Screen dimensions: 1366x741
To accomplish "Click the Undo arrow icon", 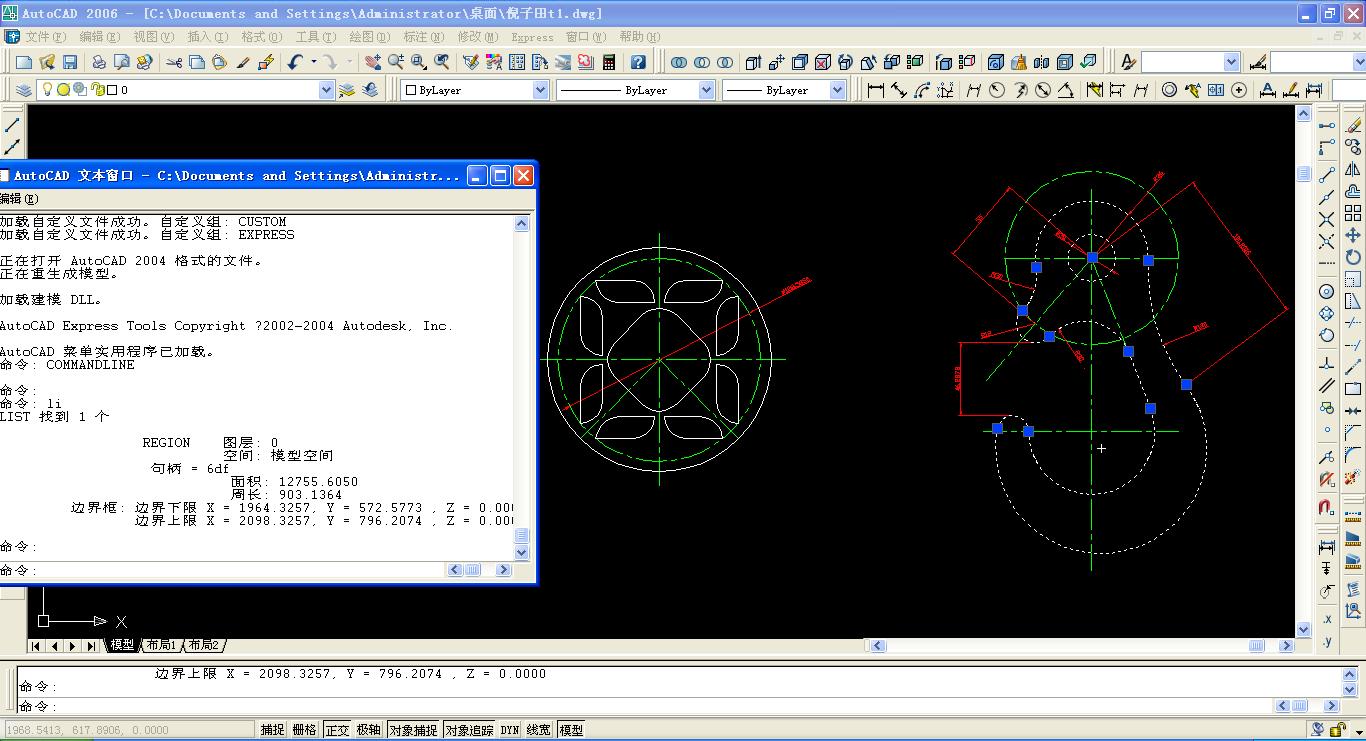I will click(295, 62).
